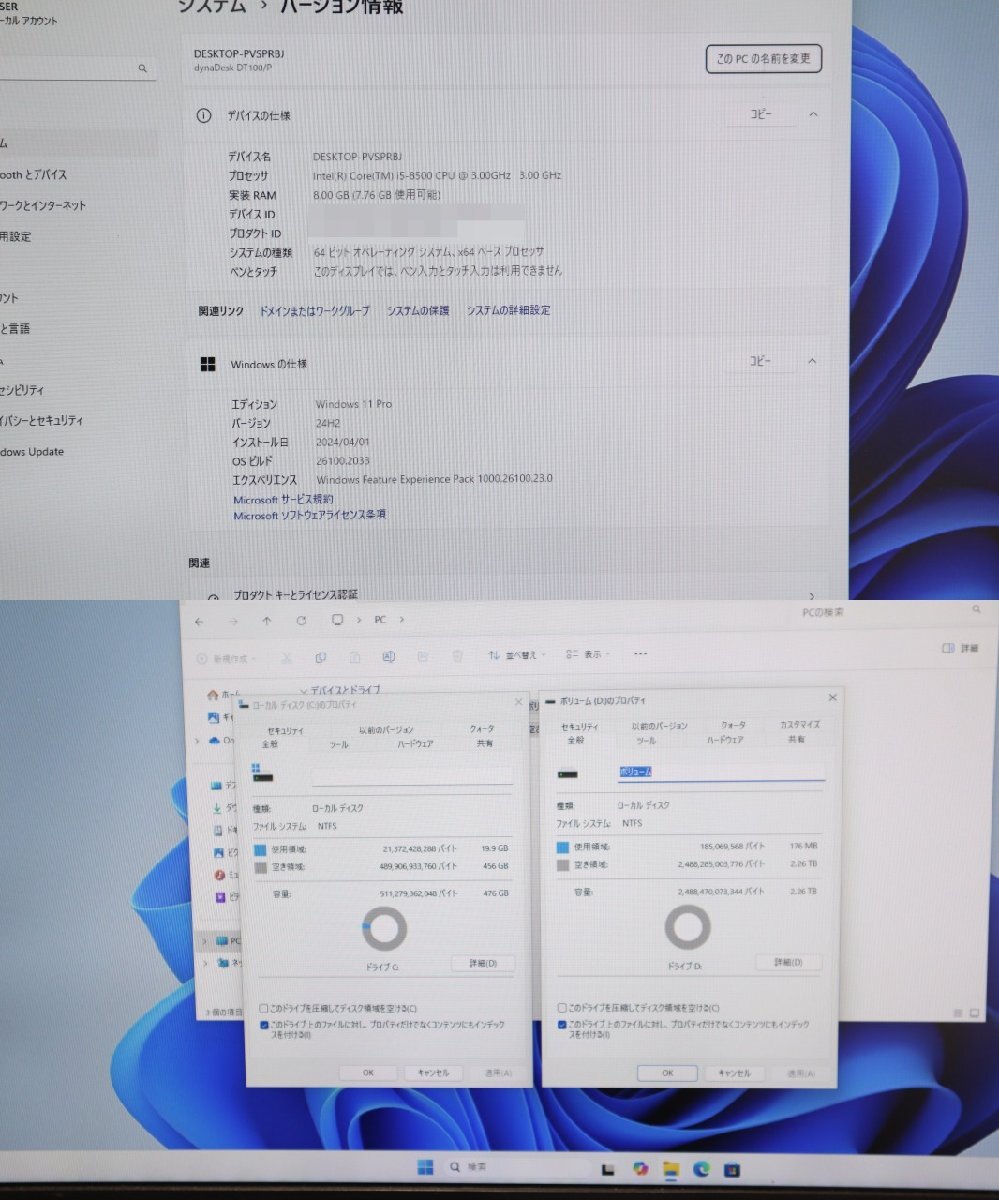
Task: Click このPCの名前を変更 button
Action: click(x=764, y=58)
